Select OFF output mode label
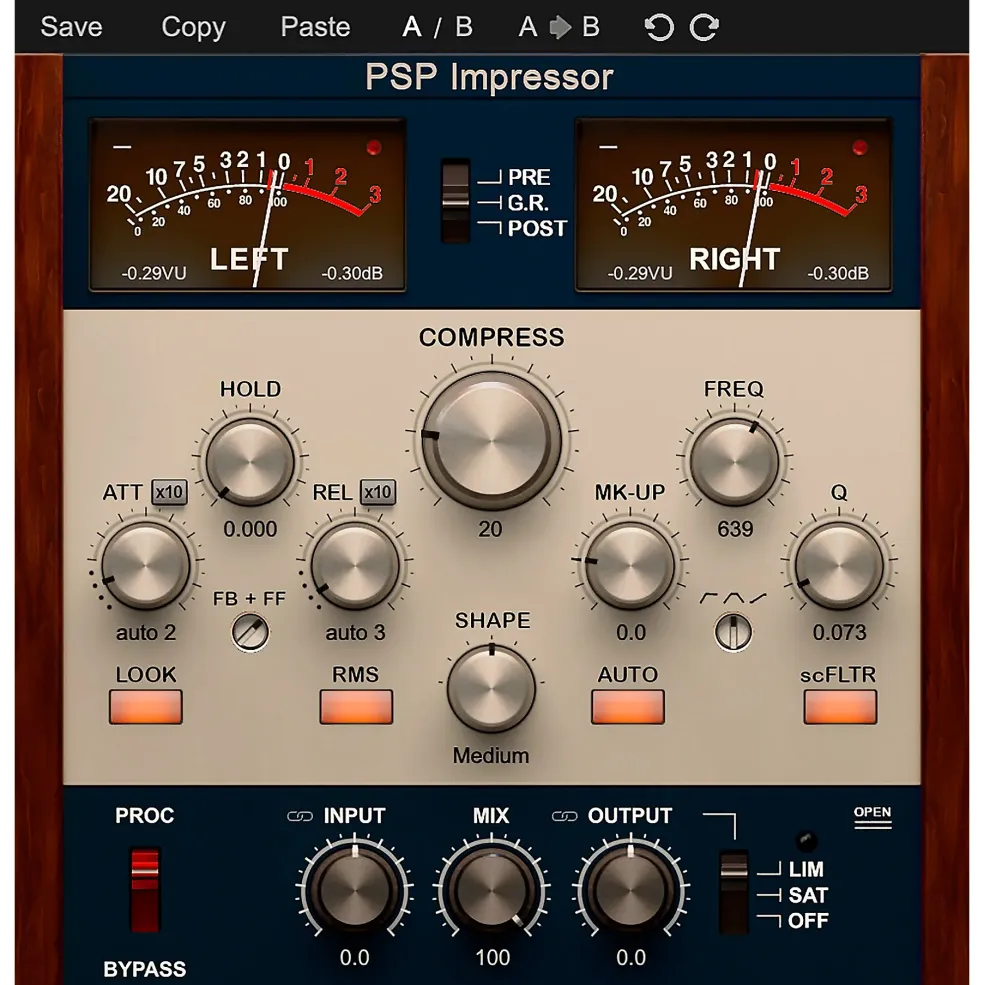 click(808, 921)
